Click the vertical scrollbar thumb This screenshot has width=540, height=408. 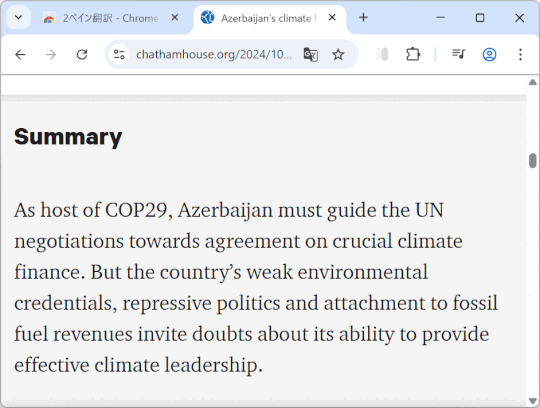pyautogui.click(x=532, y=161)
